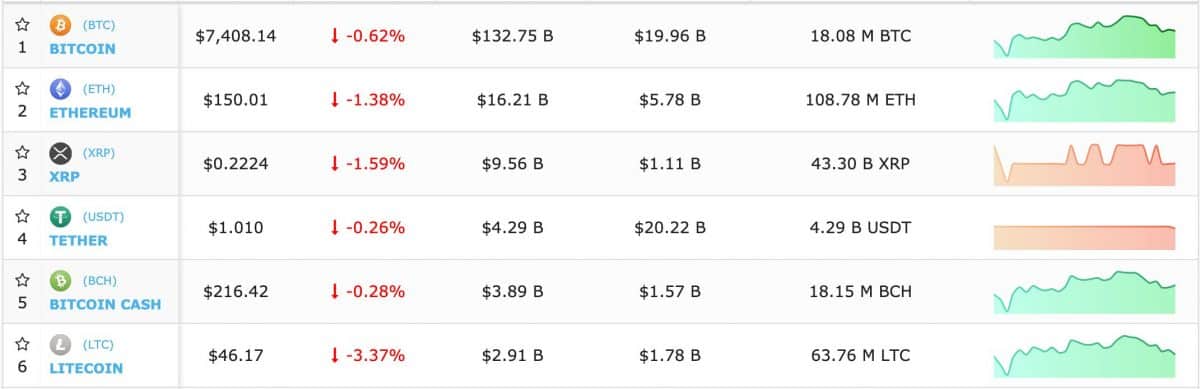
Task: Favorite Litecoin with the star icon
Action: pyautogui.click(x=22, y=344)
